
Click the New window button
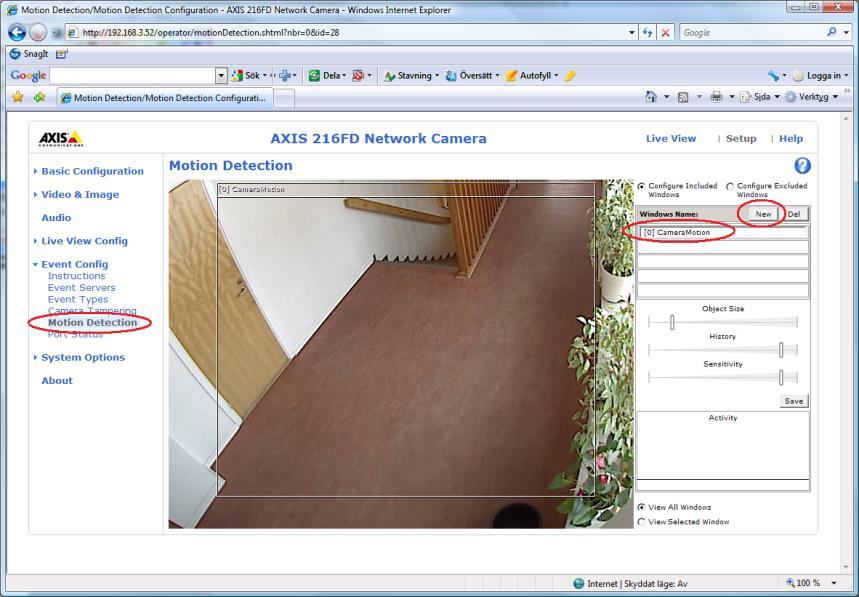763,214
